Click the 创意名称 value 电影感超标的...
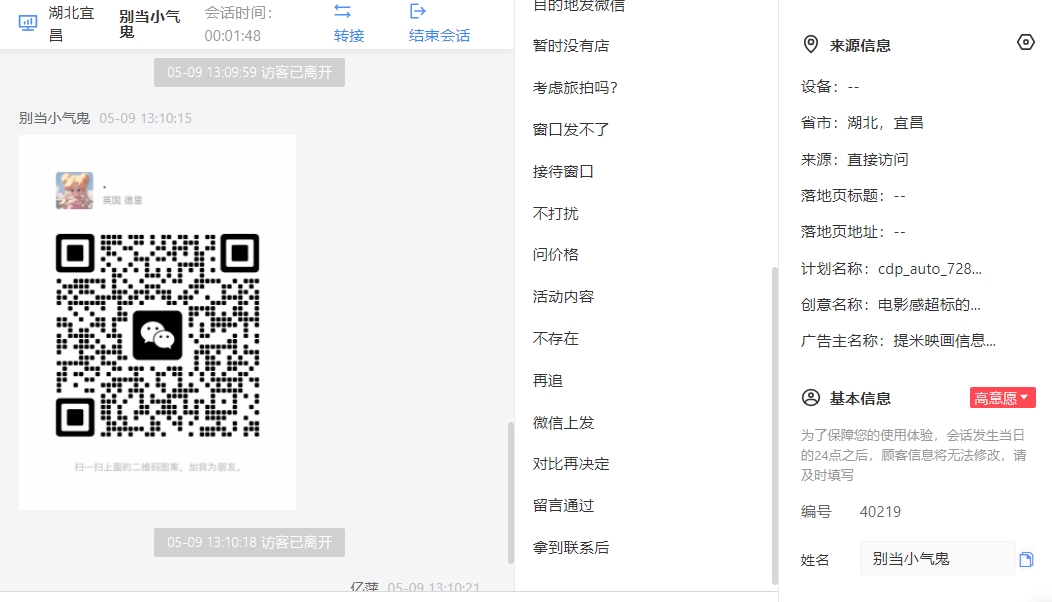 coord(929,305)
